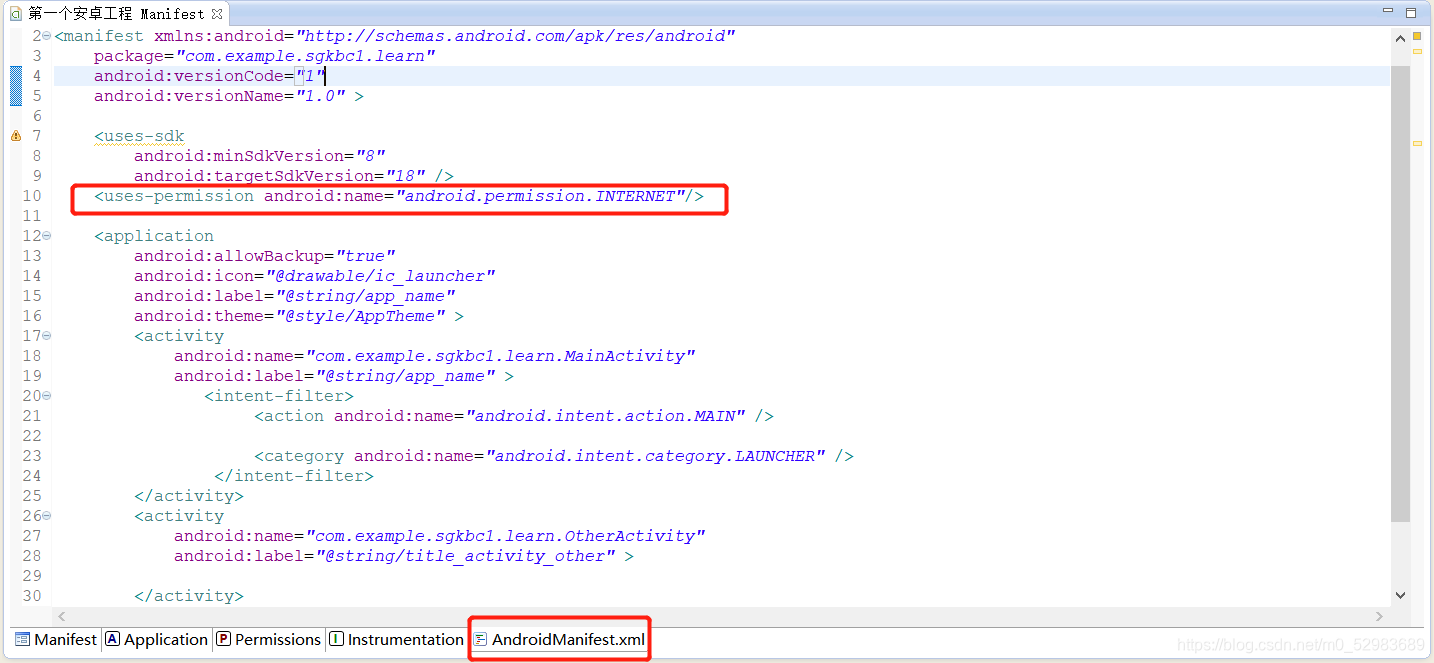The height and width of the screenshot is (663, 1434).
Task: Click line number 10 in the gutter
Action: click(31, 196)
